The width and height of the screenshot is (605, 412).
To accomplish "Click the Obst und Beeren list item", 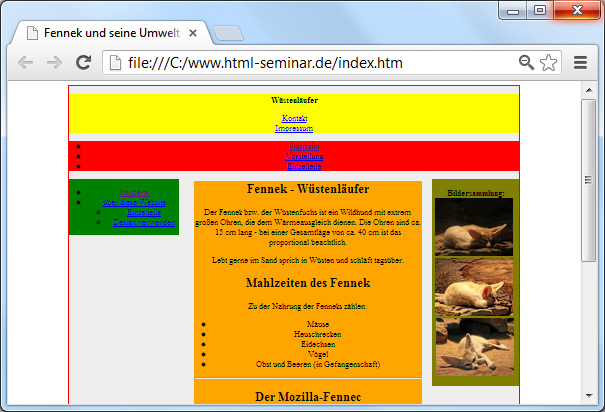I will click(318, 364).
